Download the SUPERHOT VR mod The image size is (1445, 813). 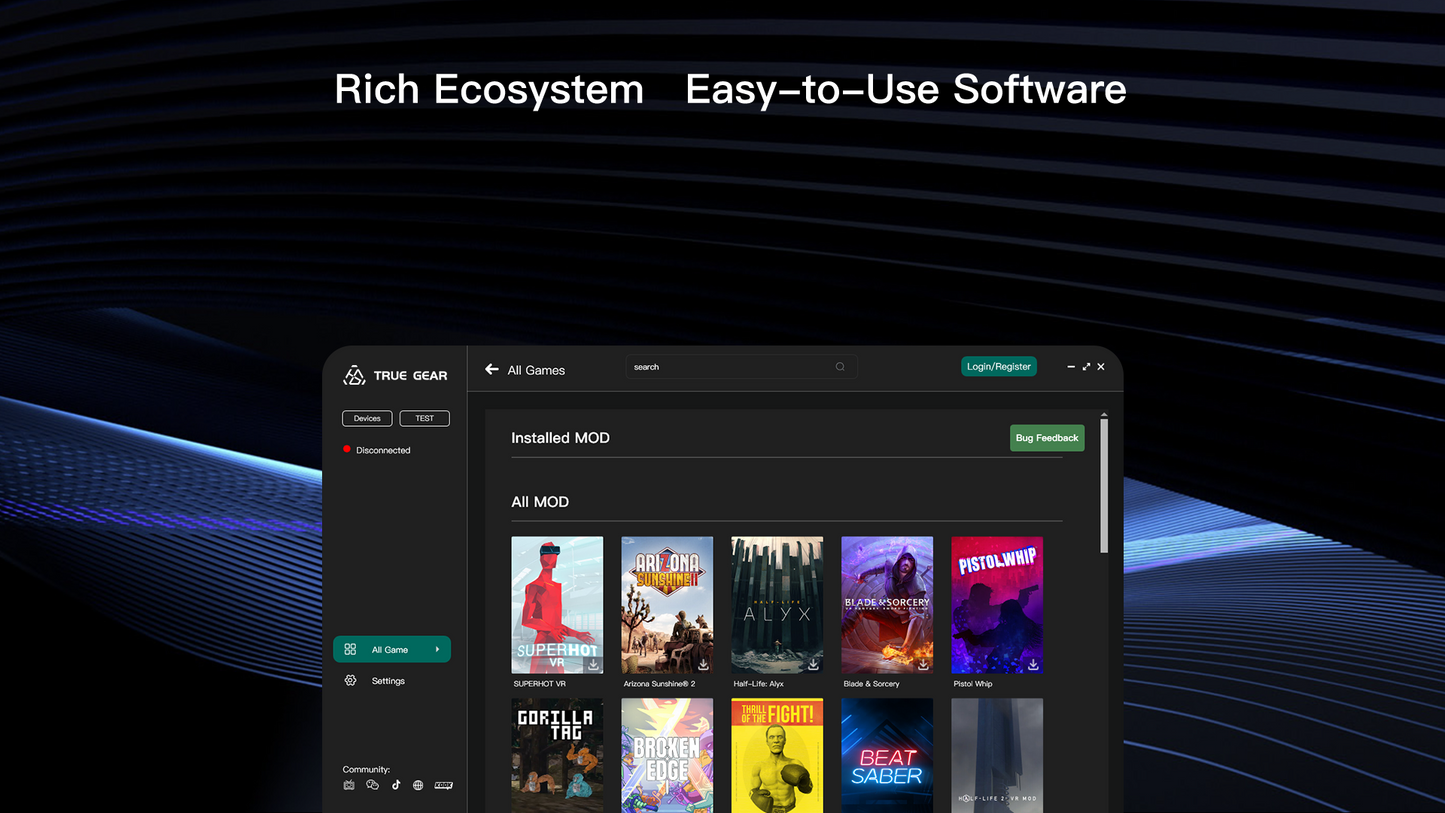(x=593, y=664)
